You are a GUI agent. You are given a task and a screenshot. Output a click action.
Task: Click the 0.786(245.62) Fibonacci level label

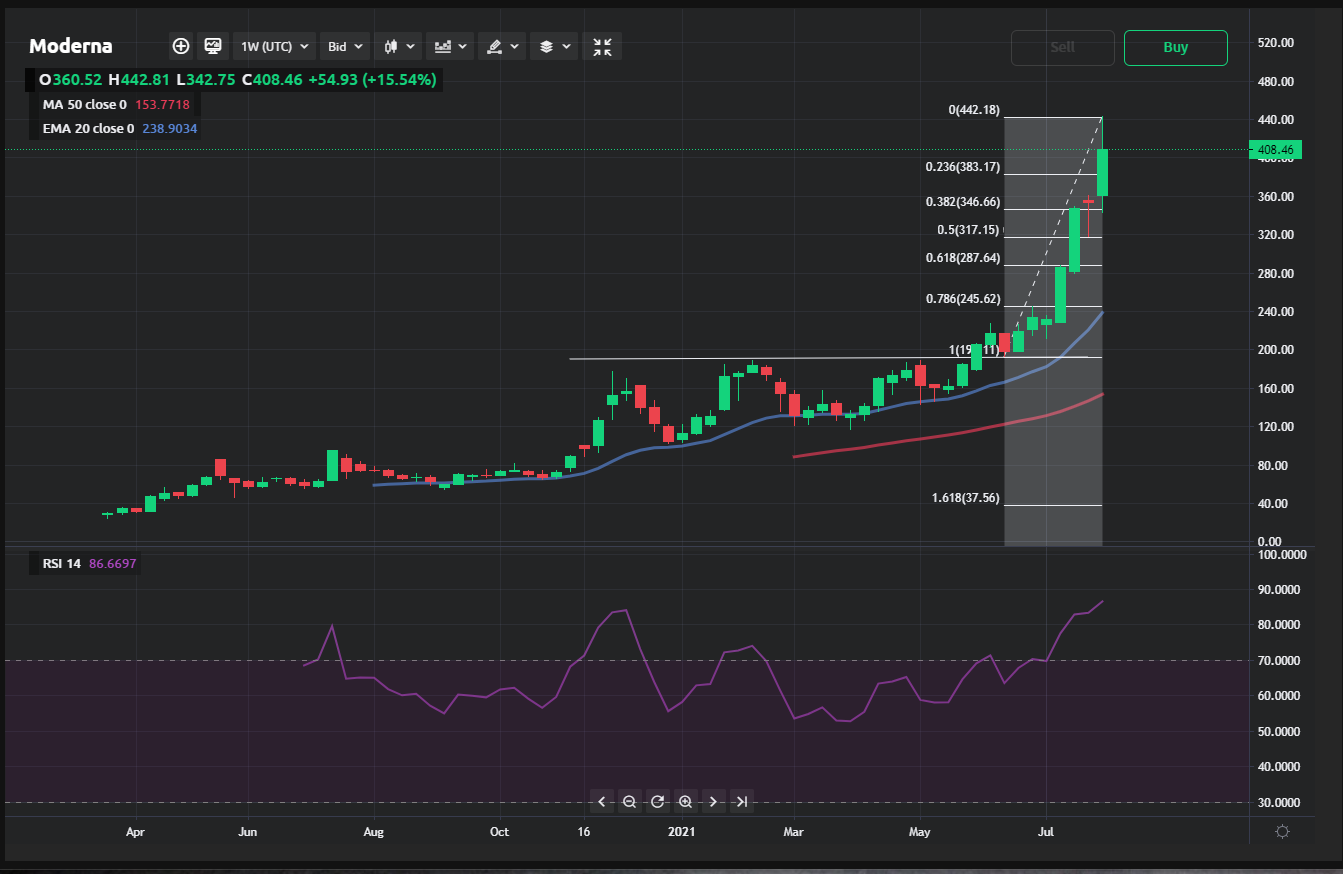coord(963,299)
